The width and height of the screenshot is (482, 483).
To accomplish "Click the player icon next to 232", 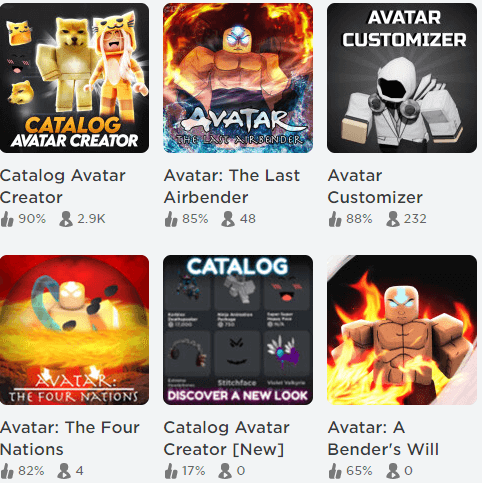I will [x=393, y=219].
